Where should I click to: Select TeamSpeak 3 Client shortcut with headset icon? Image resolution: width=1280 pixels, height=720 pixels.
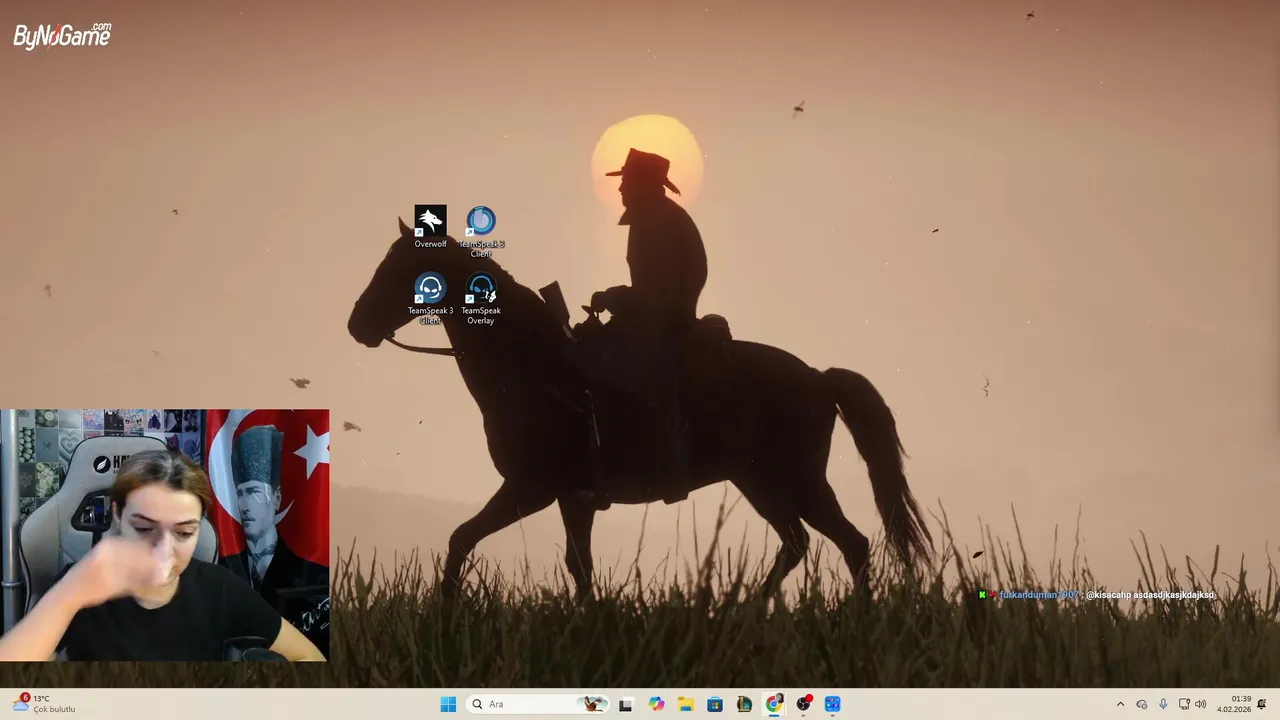coord(430,299)
